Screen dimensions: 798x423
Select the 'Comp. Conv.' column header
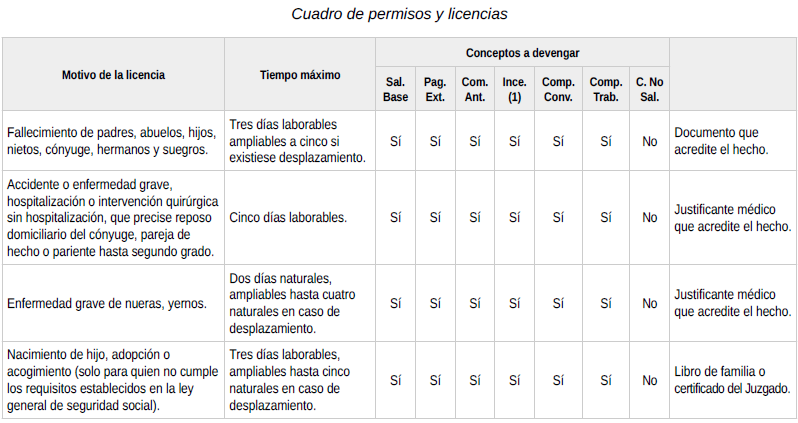(558, 89)
